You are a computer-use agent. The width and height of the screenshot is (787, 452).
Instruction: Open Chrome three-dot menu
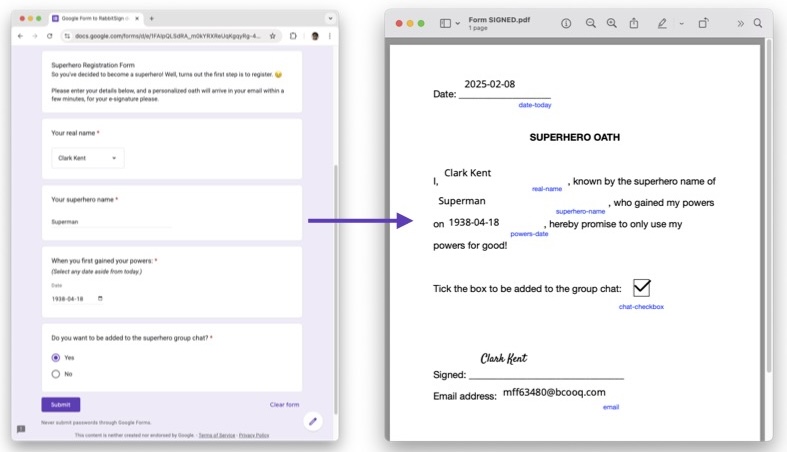click(x=330, y=36)
